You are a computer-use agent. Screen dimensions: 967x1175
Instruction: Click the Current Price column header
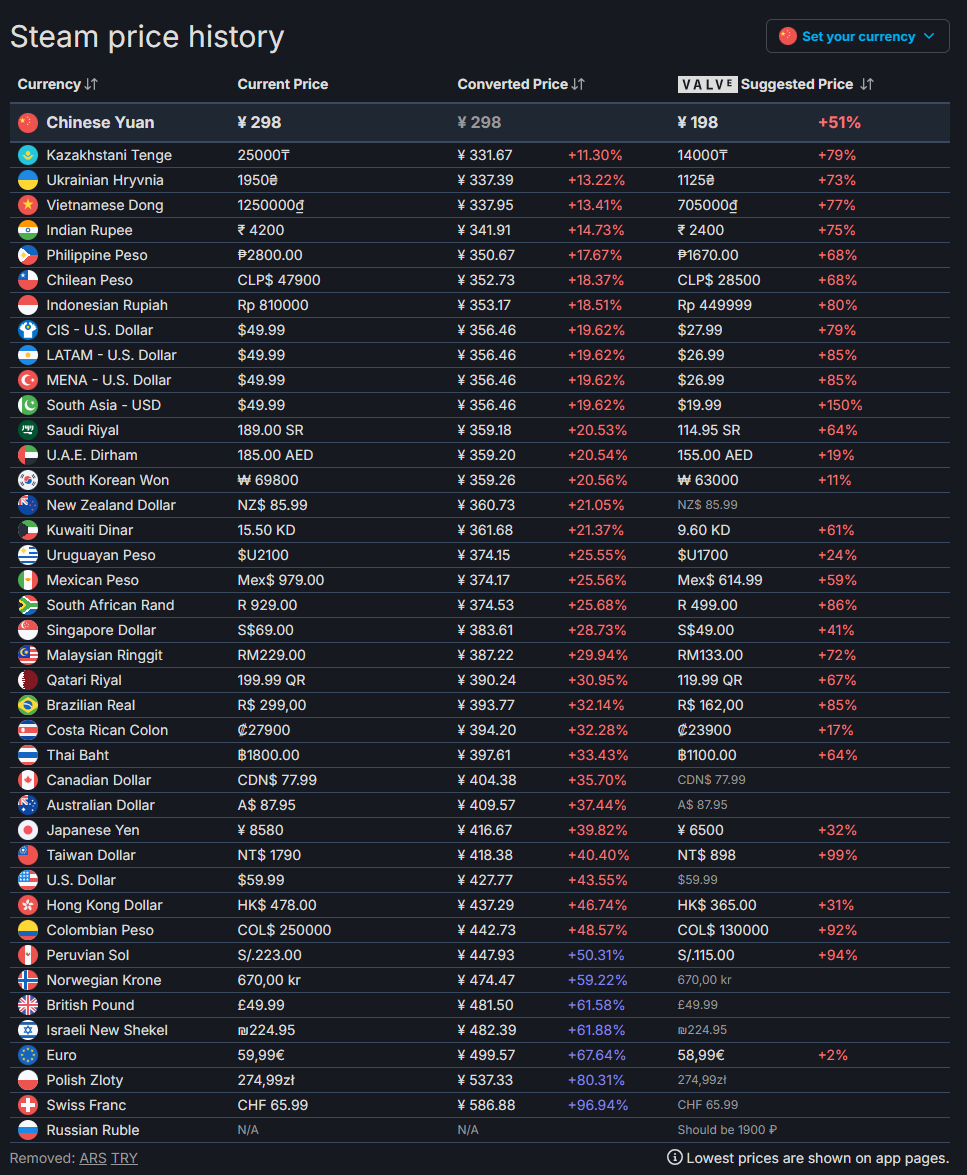[x=282, y=84]
